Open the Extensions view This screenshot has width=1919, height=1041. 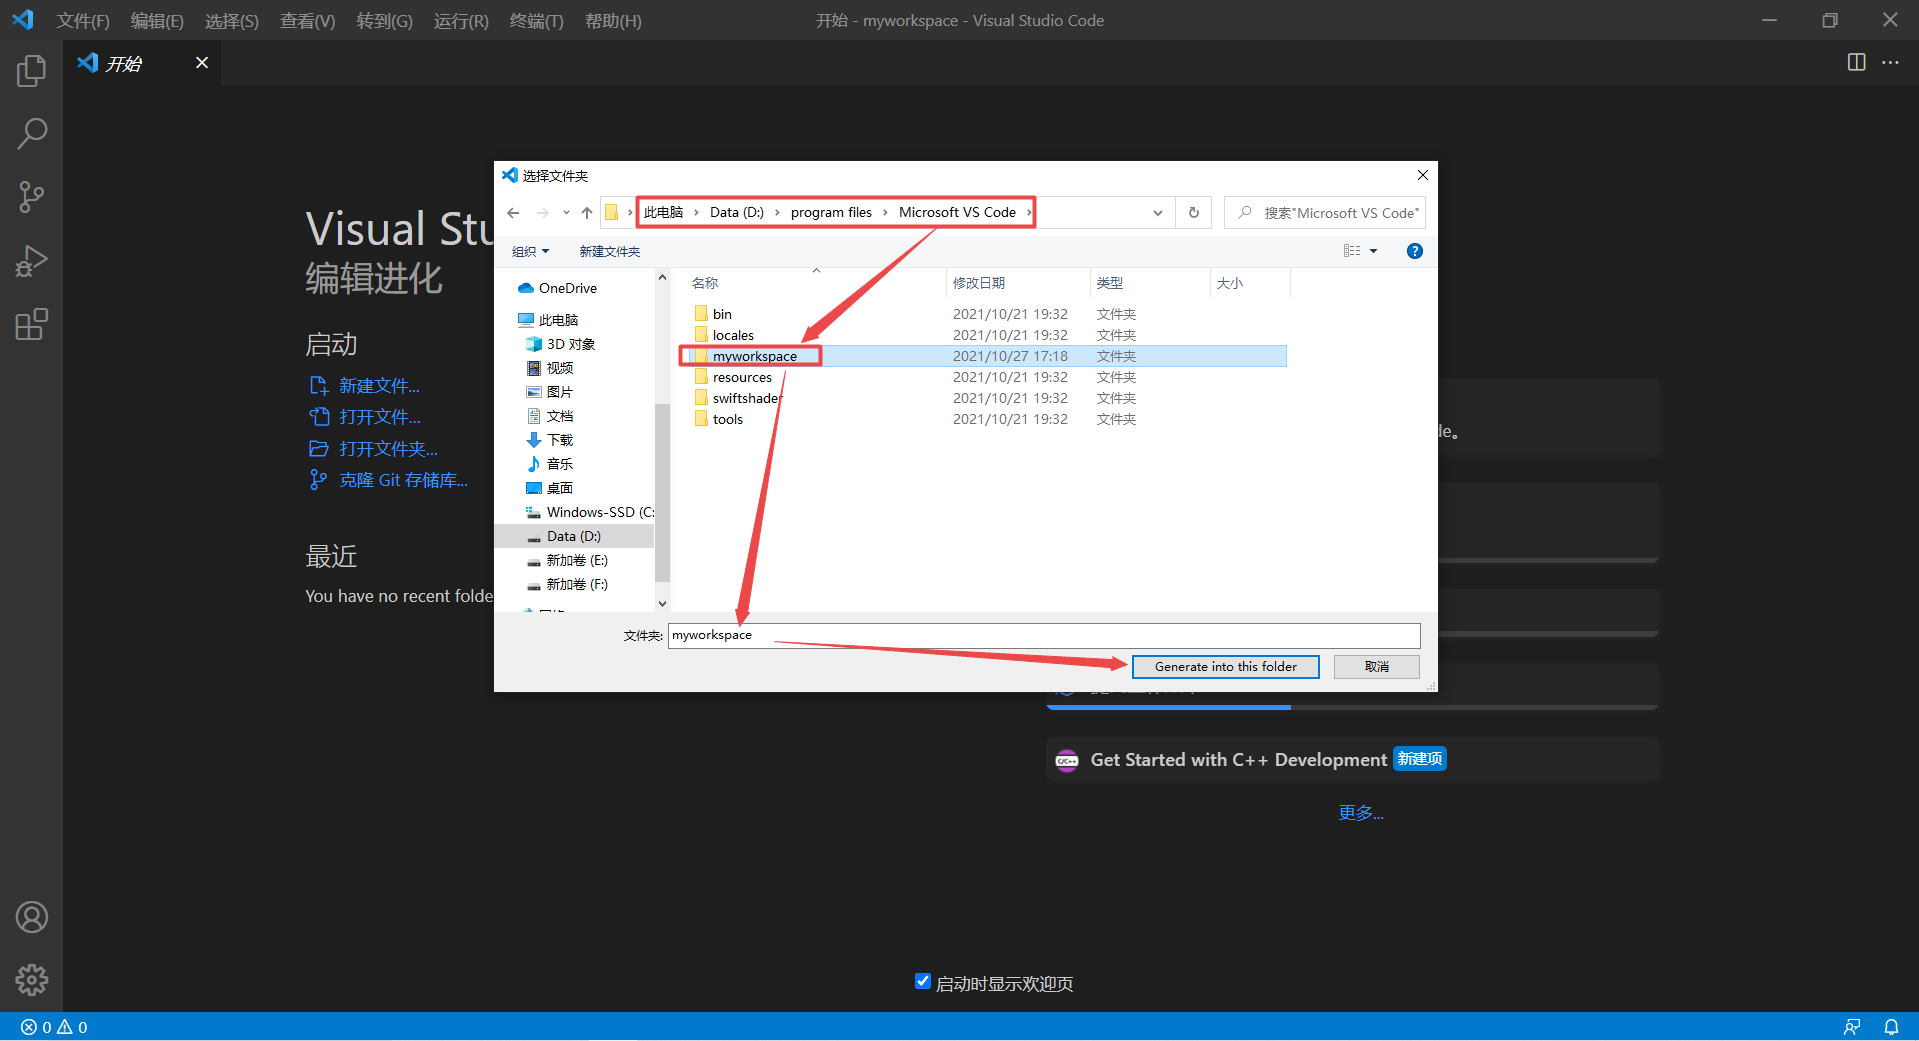coord(31,324)
